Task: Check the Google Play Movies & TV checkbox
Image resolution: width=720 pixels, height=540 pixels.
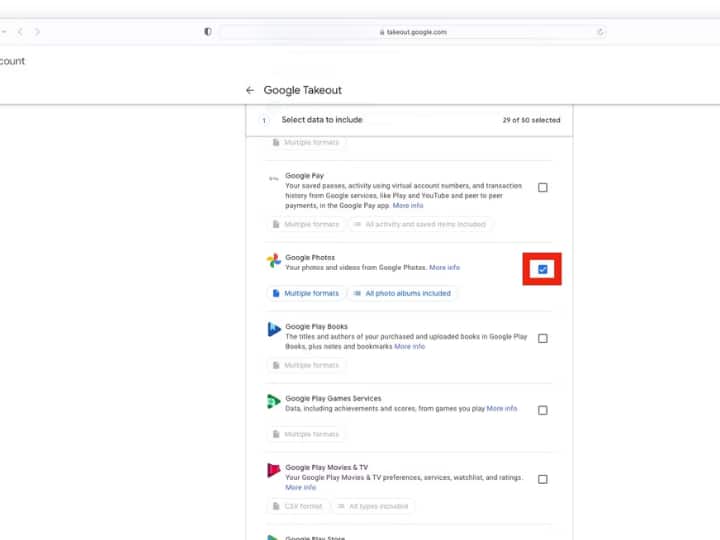Action: point(542,479)
